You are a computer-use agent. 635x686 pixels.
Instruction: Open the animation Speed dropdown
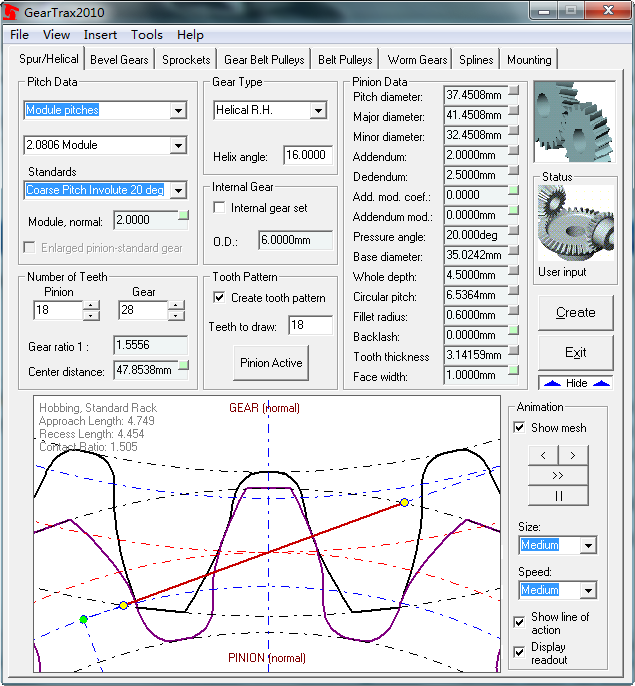(x=588, y=590)
